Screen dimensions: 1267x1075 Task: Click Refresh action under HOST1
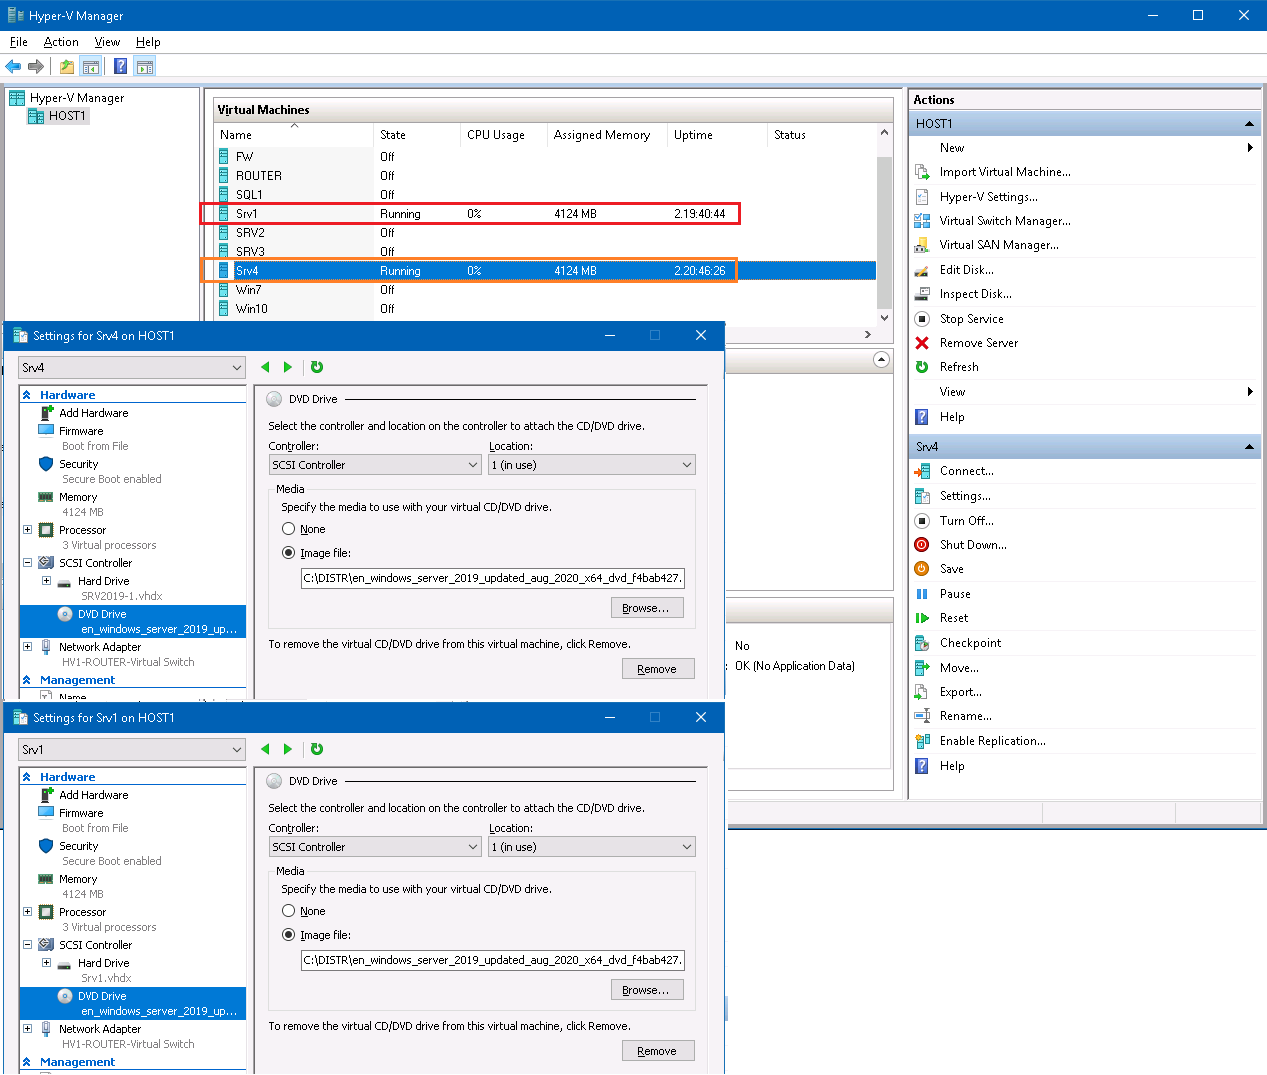tap(958, 367)
